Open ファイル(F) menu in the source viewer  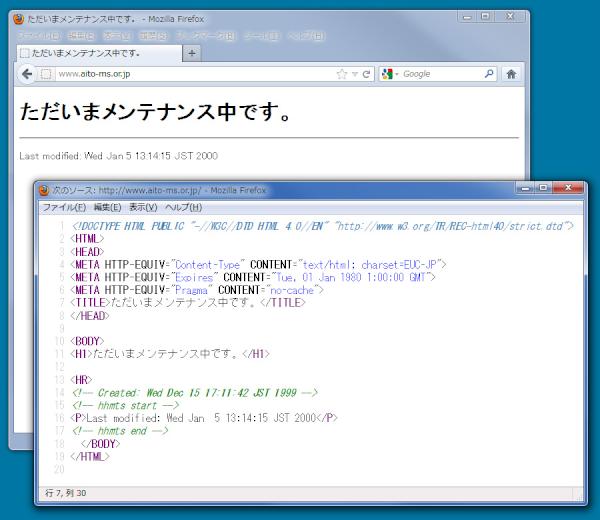(64, 207)
